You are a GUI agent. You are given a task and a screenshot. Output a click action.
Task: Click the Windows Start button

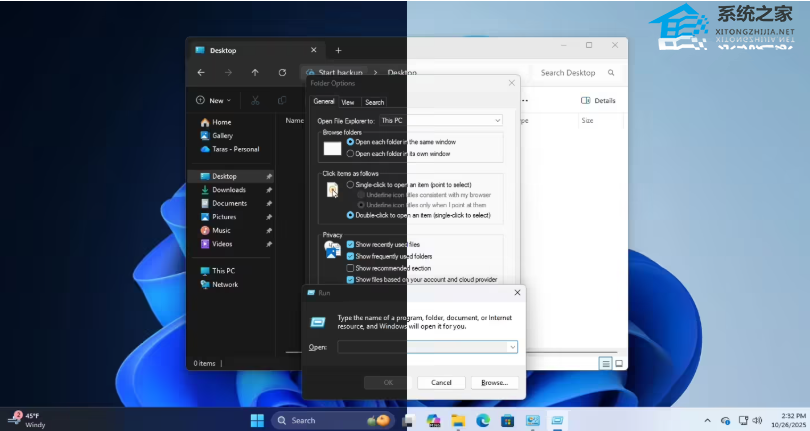click(x=257, y=420)
